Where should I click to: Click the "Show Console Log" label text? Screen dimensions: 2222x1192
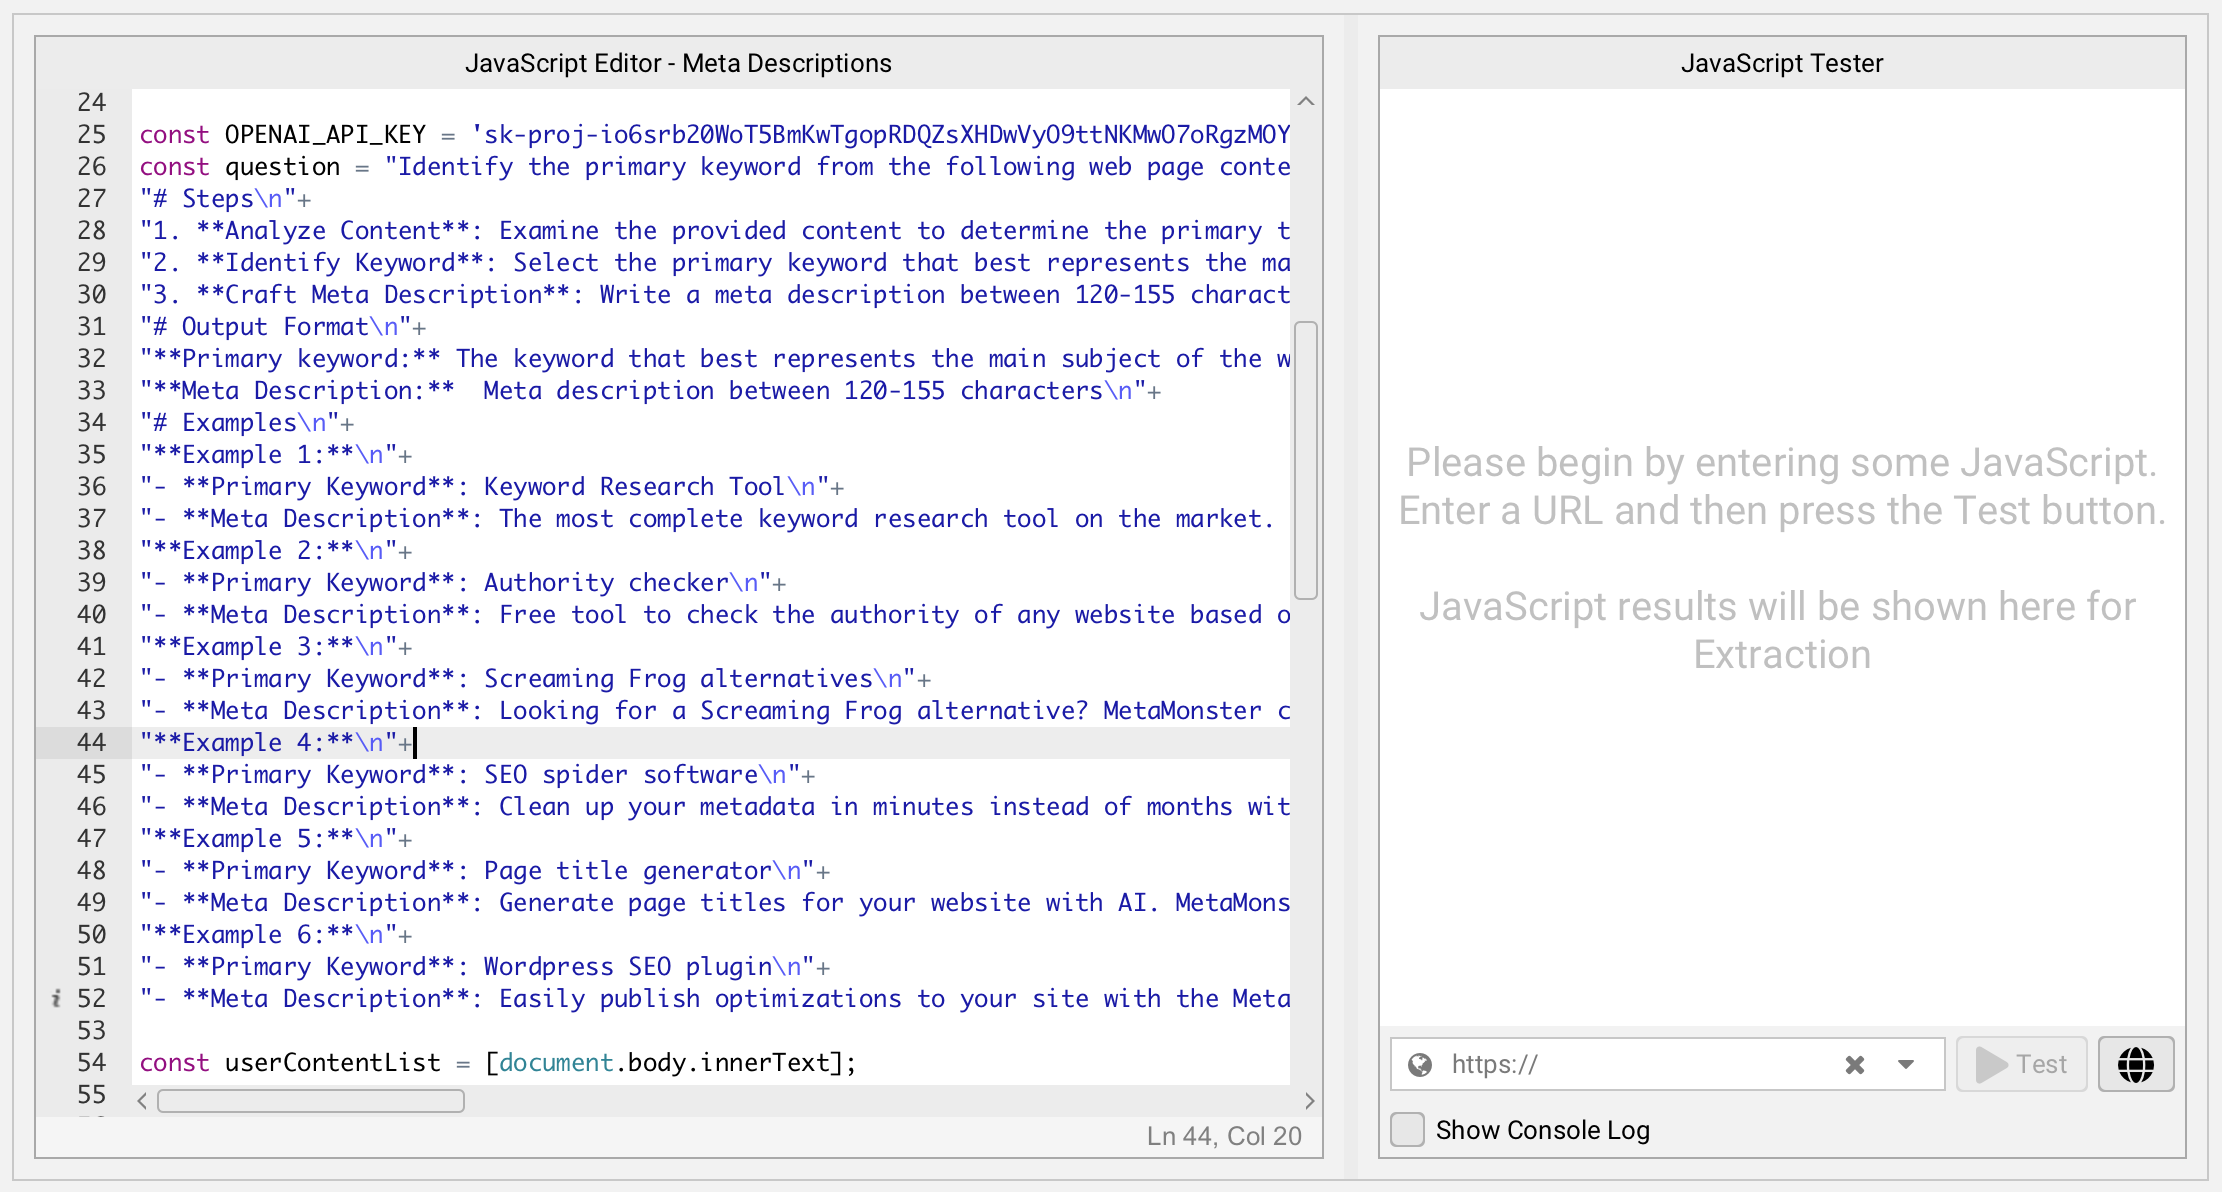click(1542, 1130)
